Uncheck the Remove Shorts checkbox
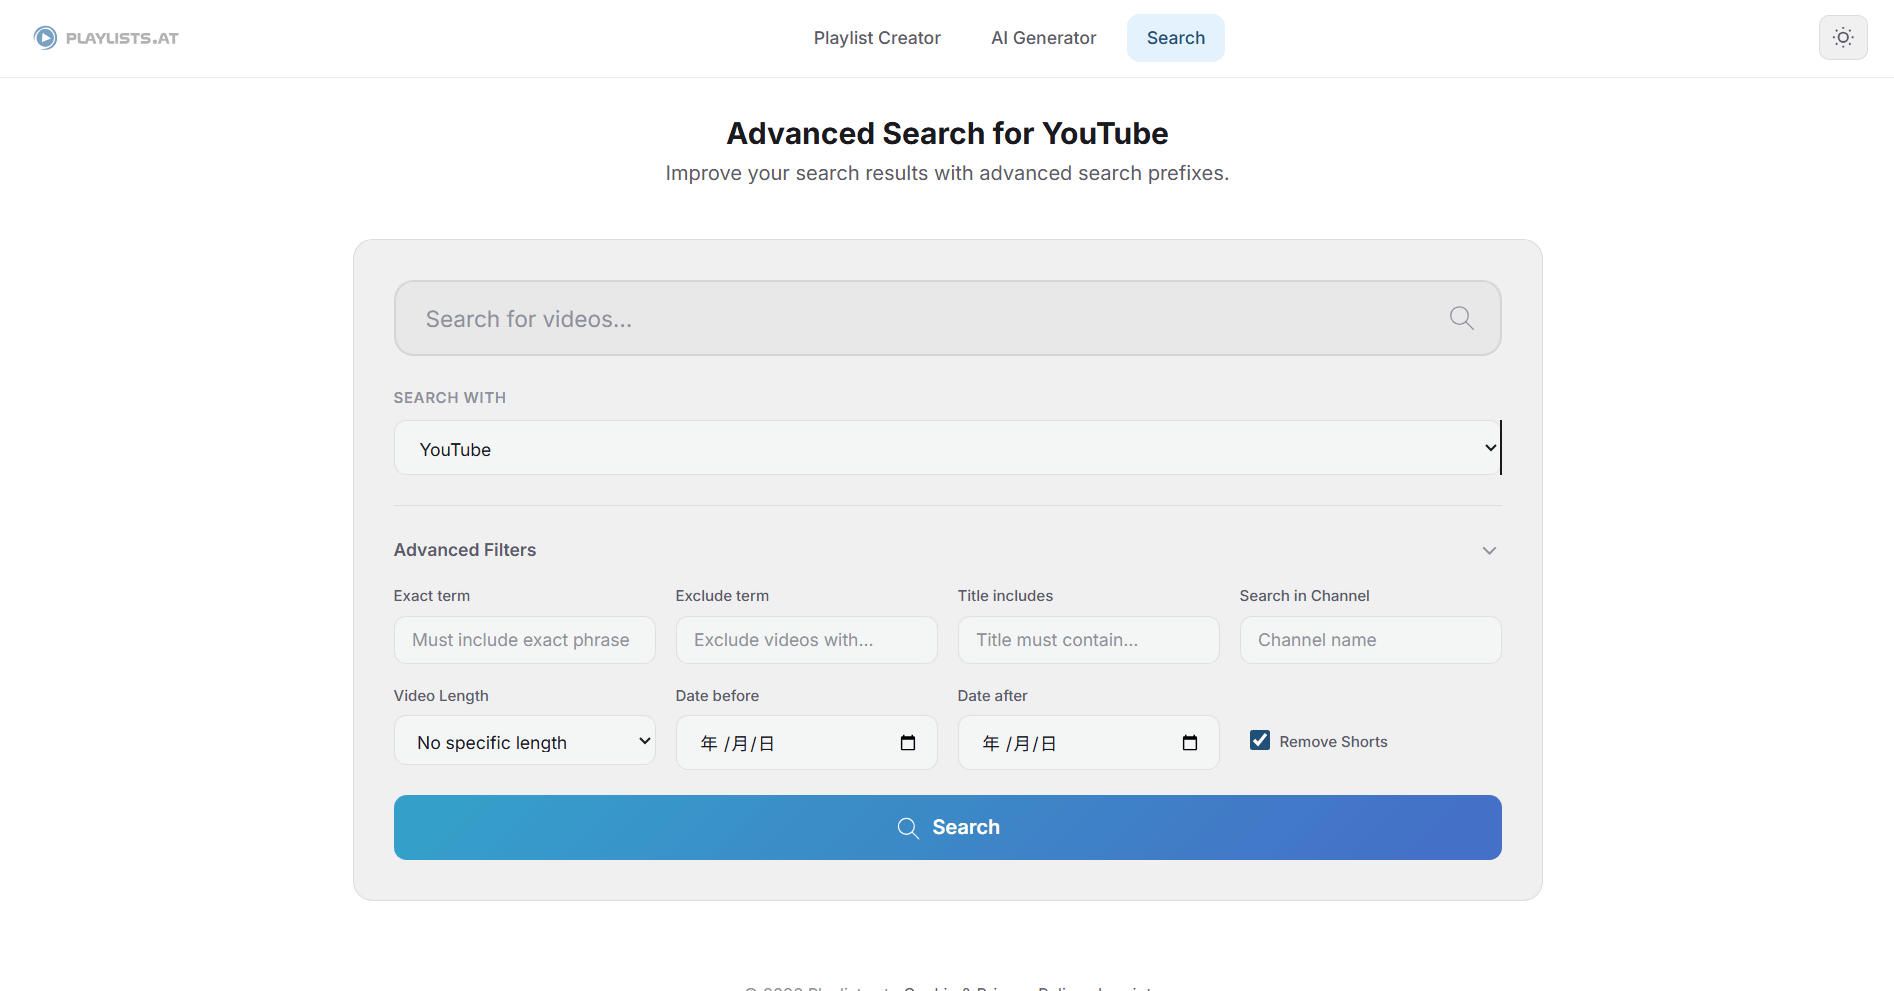This screenshot has width=1894, height=991. point(1260,741)
